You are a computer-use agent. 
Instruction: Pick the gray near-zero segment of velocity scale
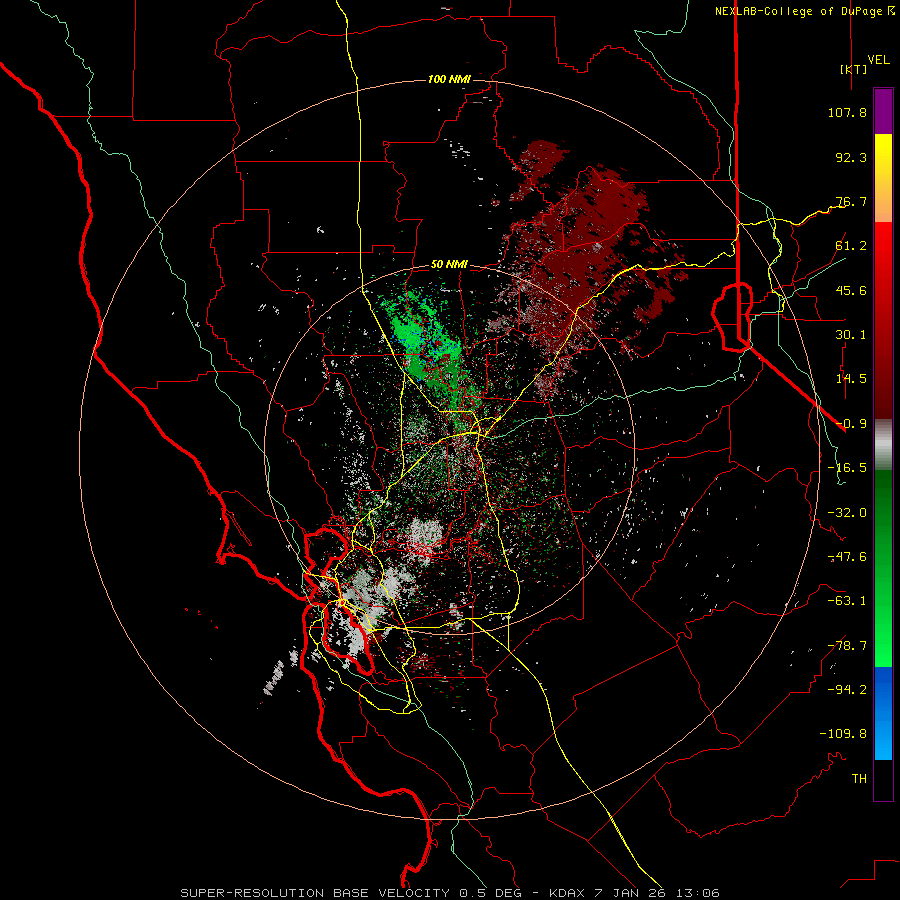883,445
